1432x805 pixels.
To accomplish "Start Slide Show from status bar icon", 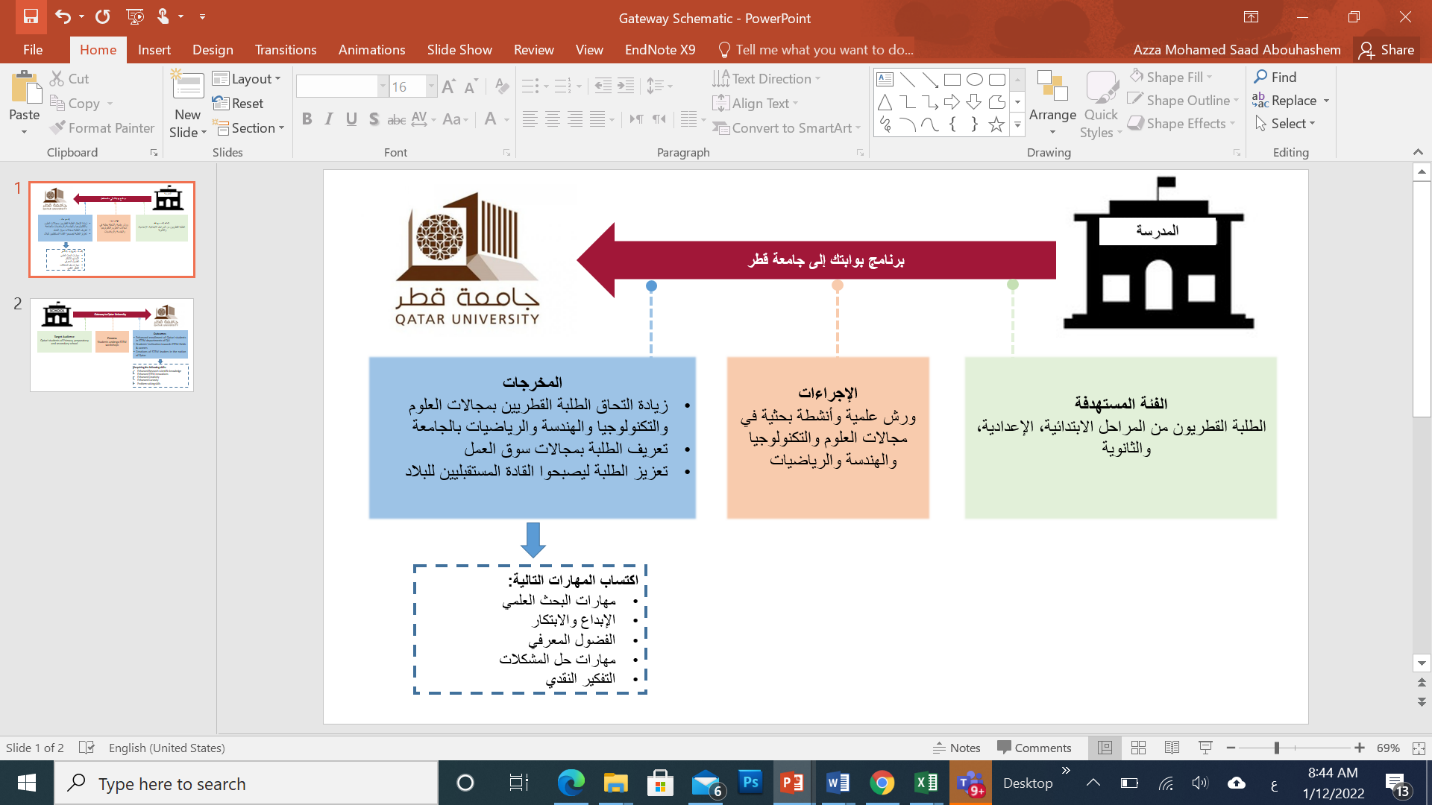I will click(1205, 748).
